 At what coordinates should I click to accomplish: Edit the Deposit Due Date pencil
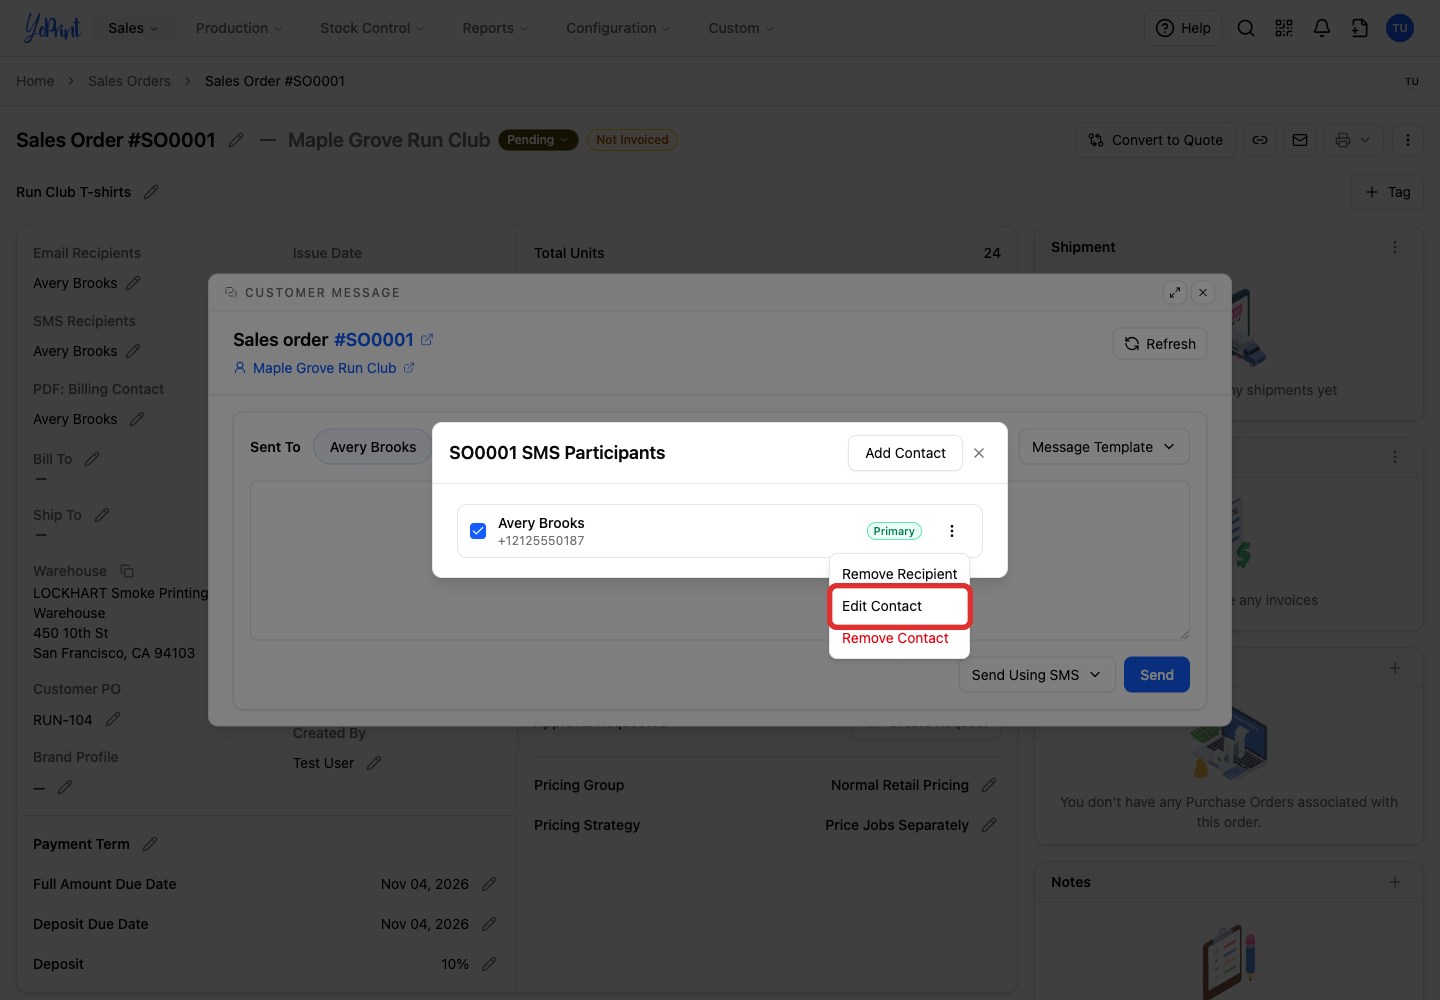(489, 924)
